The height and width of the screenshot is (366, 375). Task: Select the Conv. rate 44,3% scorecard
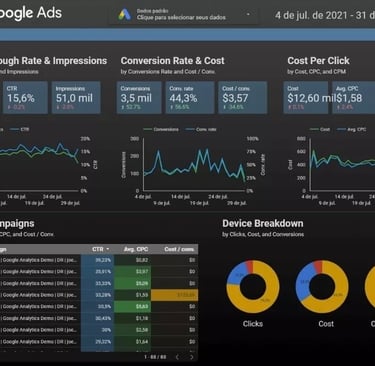coord(190,98)
